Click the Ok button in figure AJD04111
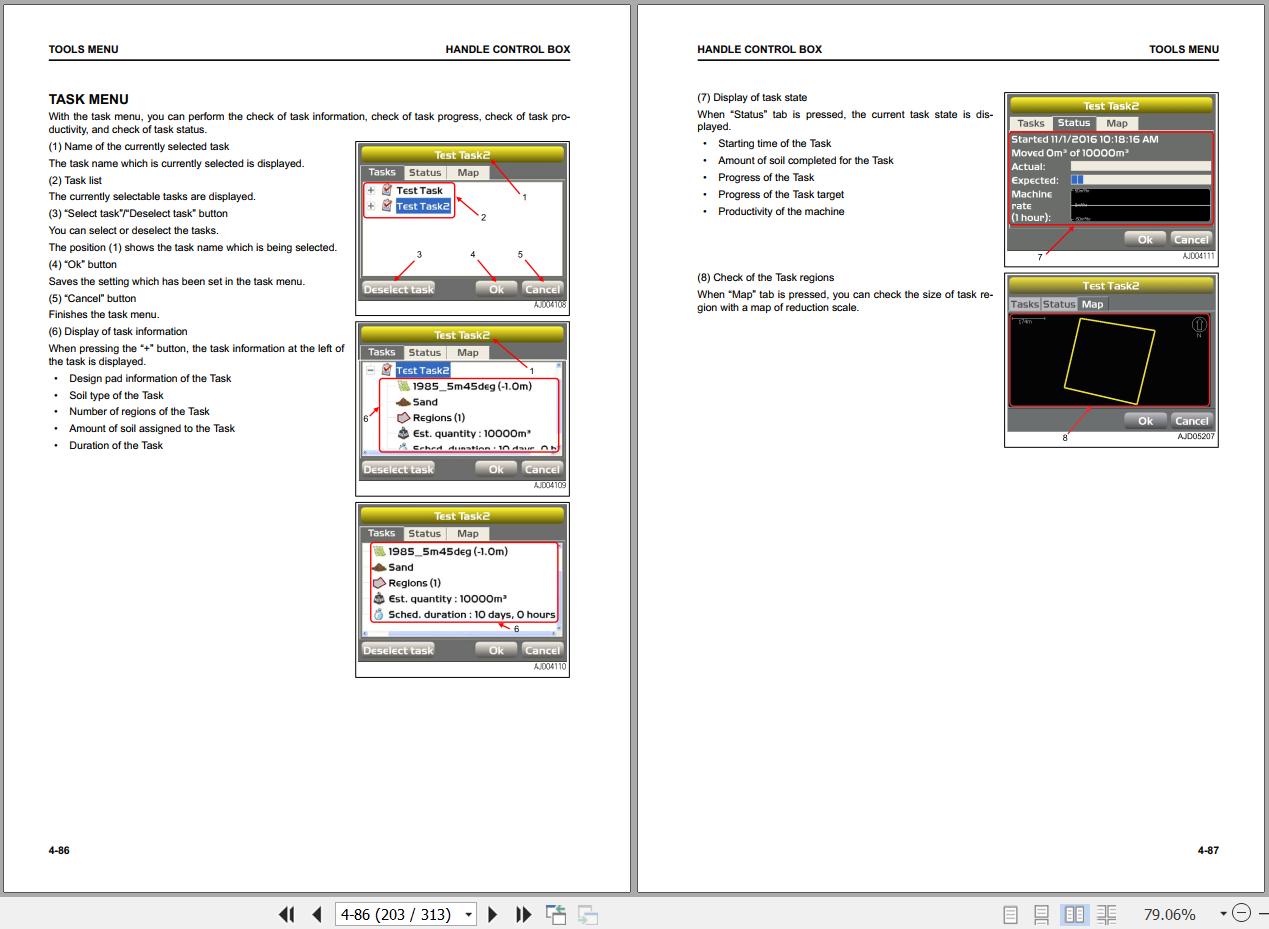 pyautogui.click(x=1145, y=239)
